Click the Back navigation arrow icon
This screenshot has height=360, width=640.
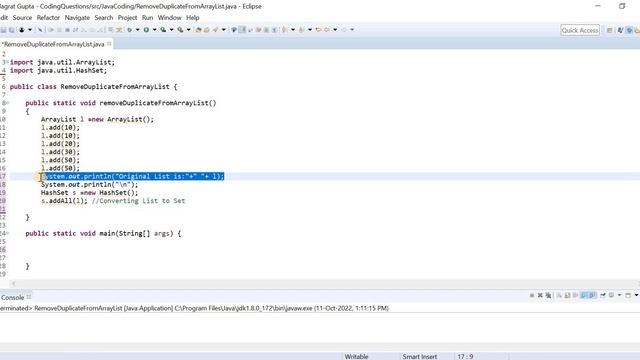[x=327, y=30]
